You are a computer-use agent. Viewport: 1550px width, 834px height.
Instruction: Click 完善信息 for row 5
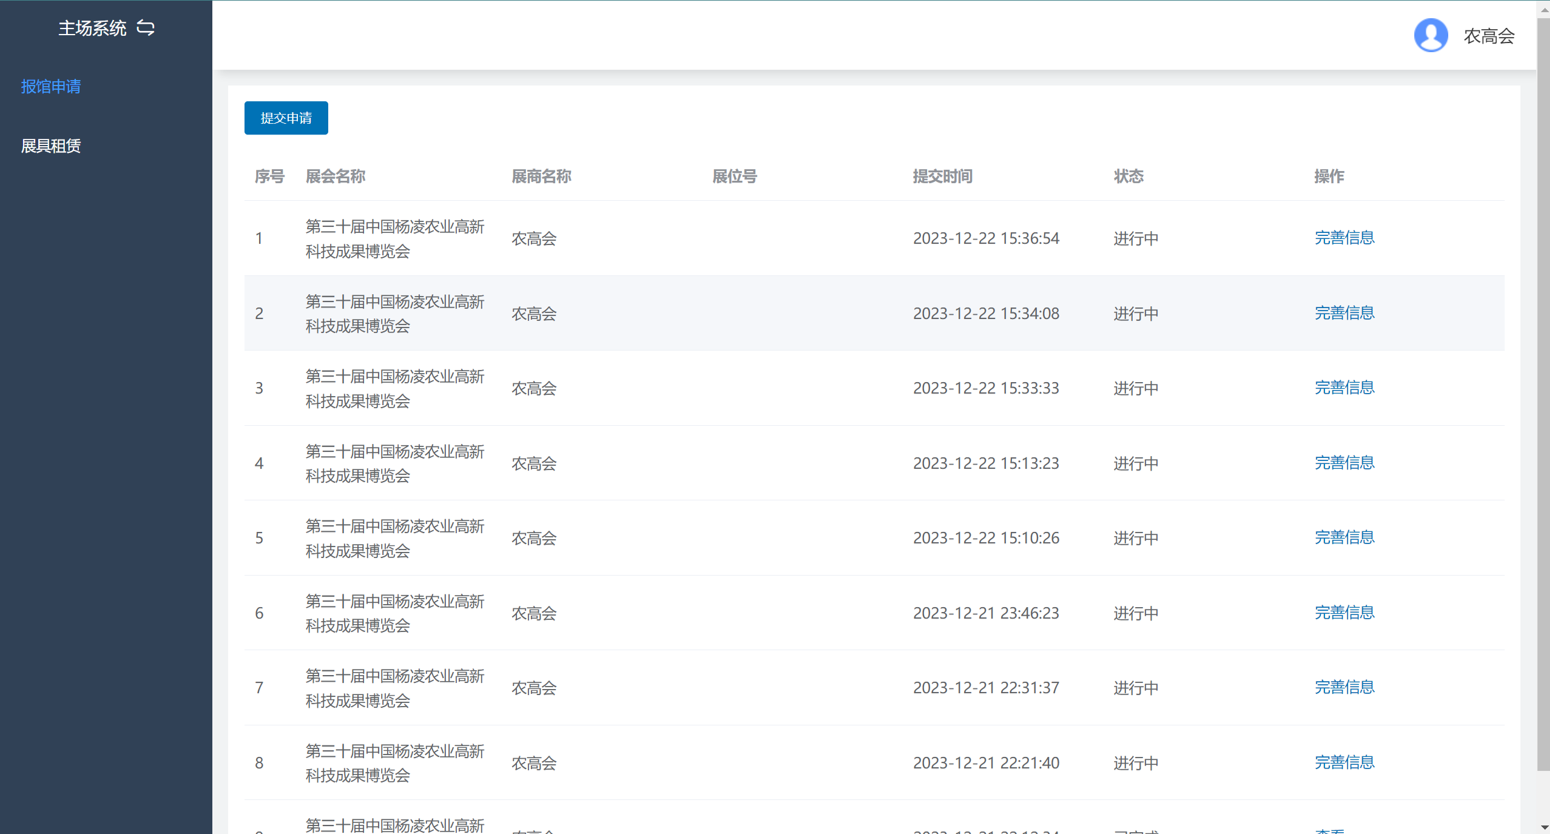pos(1344,538)
